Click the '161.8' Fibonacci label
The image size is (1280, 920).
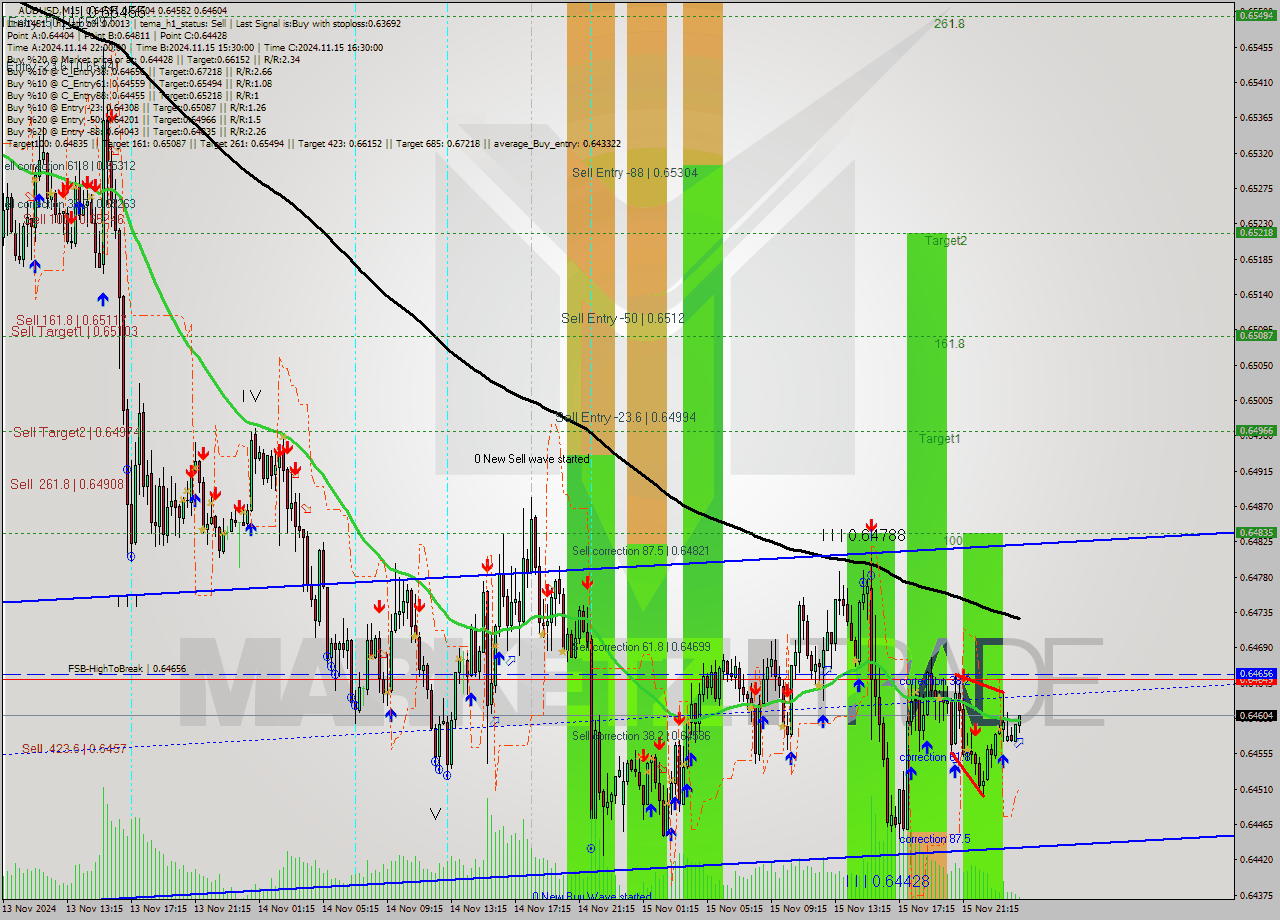click(950, 344)
